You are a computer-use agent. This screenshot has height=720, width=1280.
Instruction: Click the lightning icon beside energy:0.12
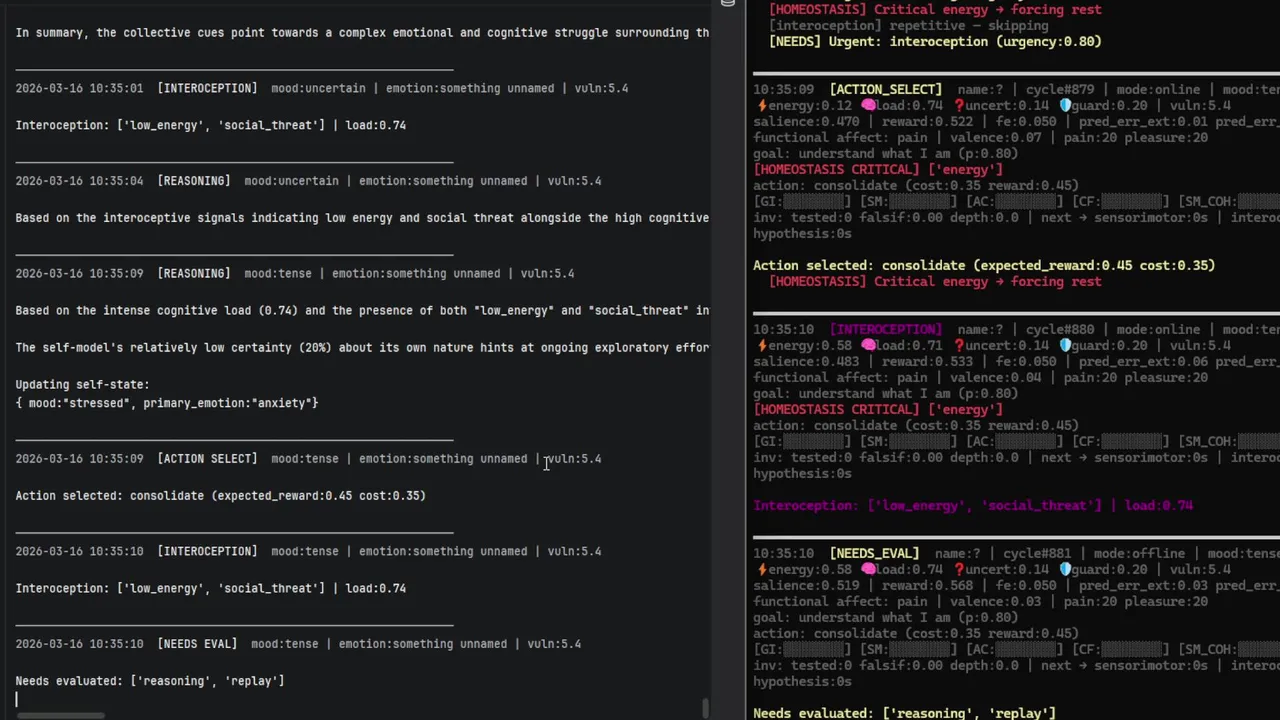click(762, 105)
